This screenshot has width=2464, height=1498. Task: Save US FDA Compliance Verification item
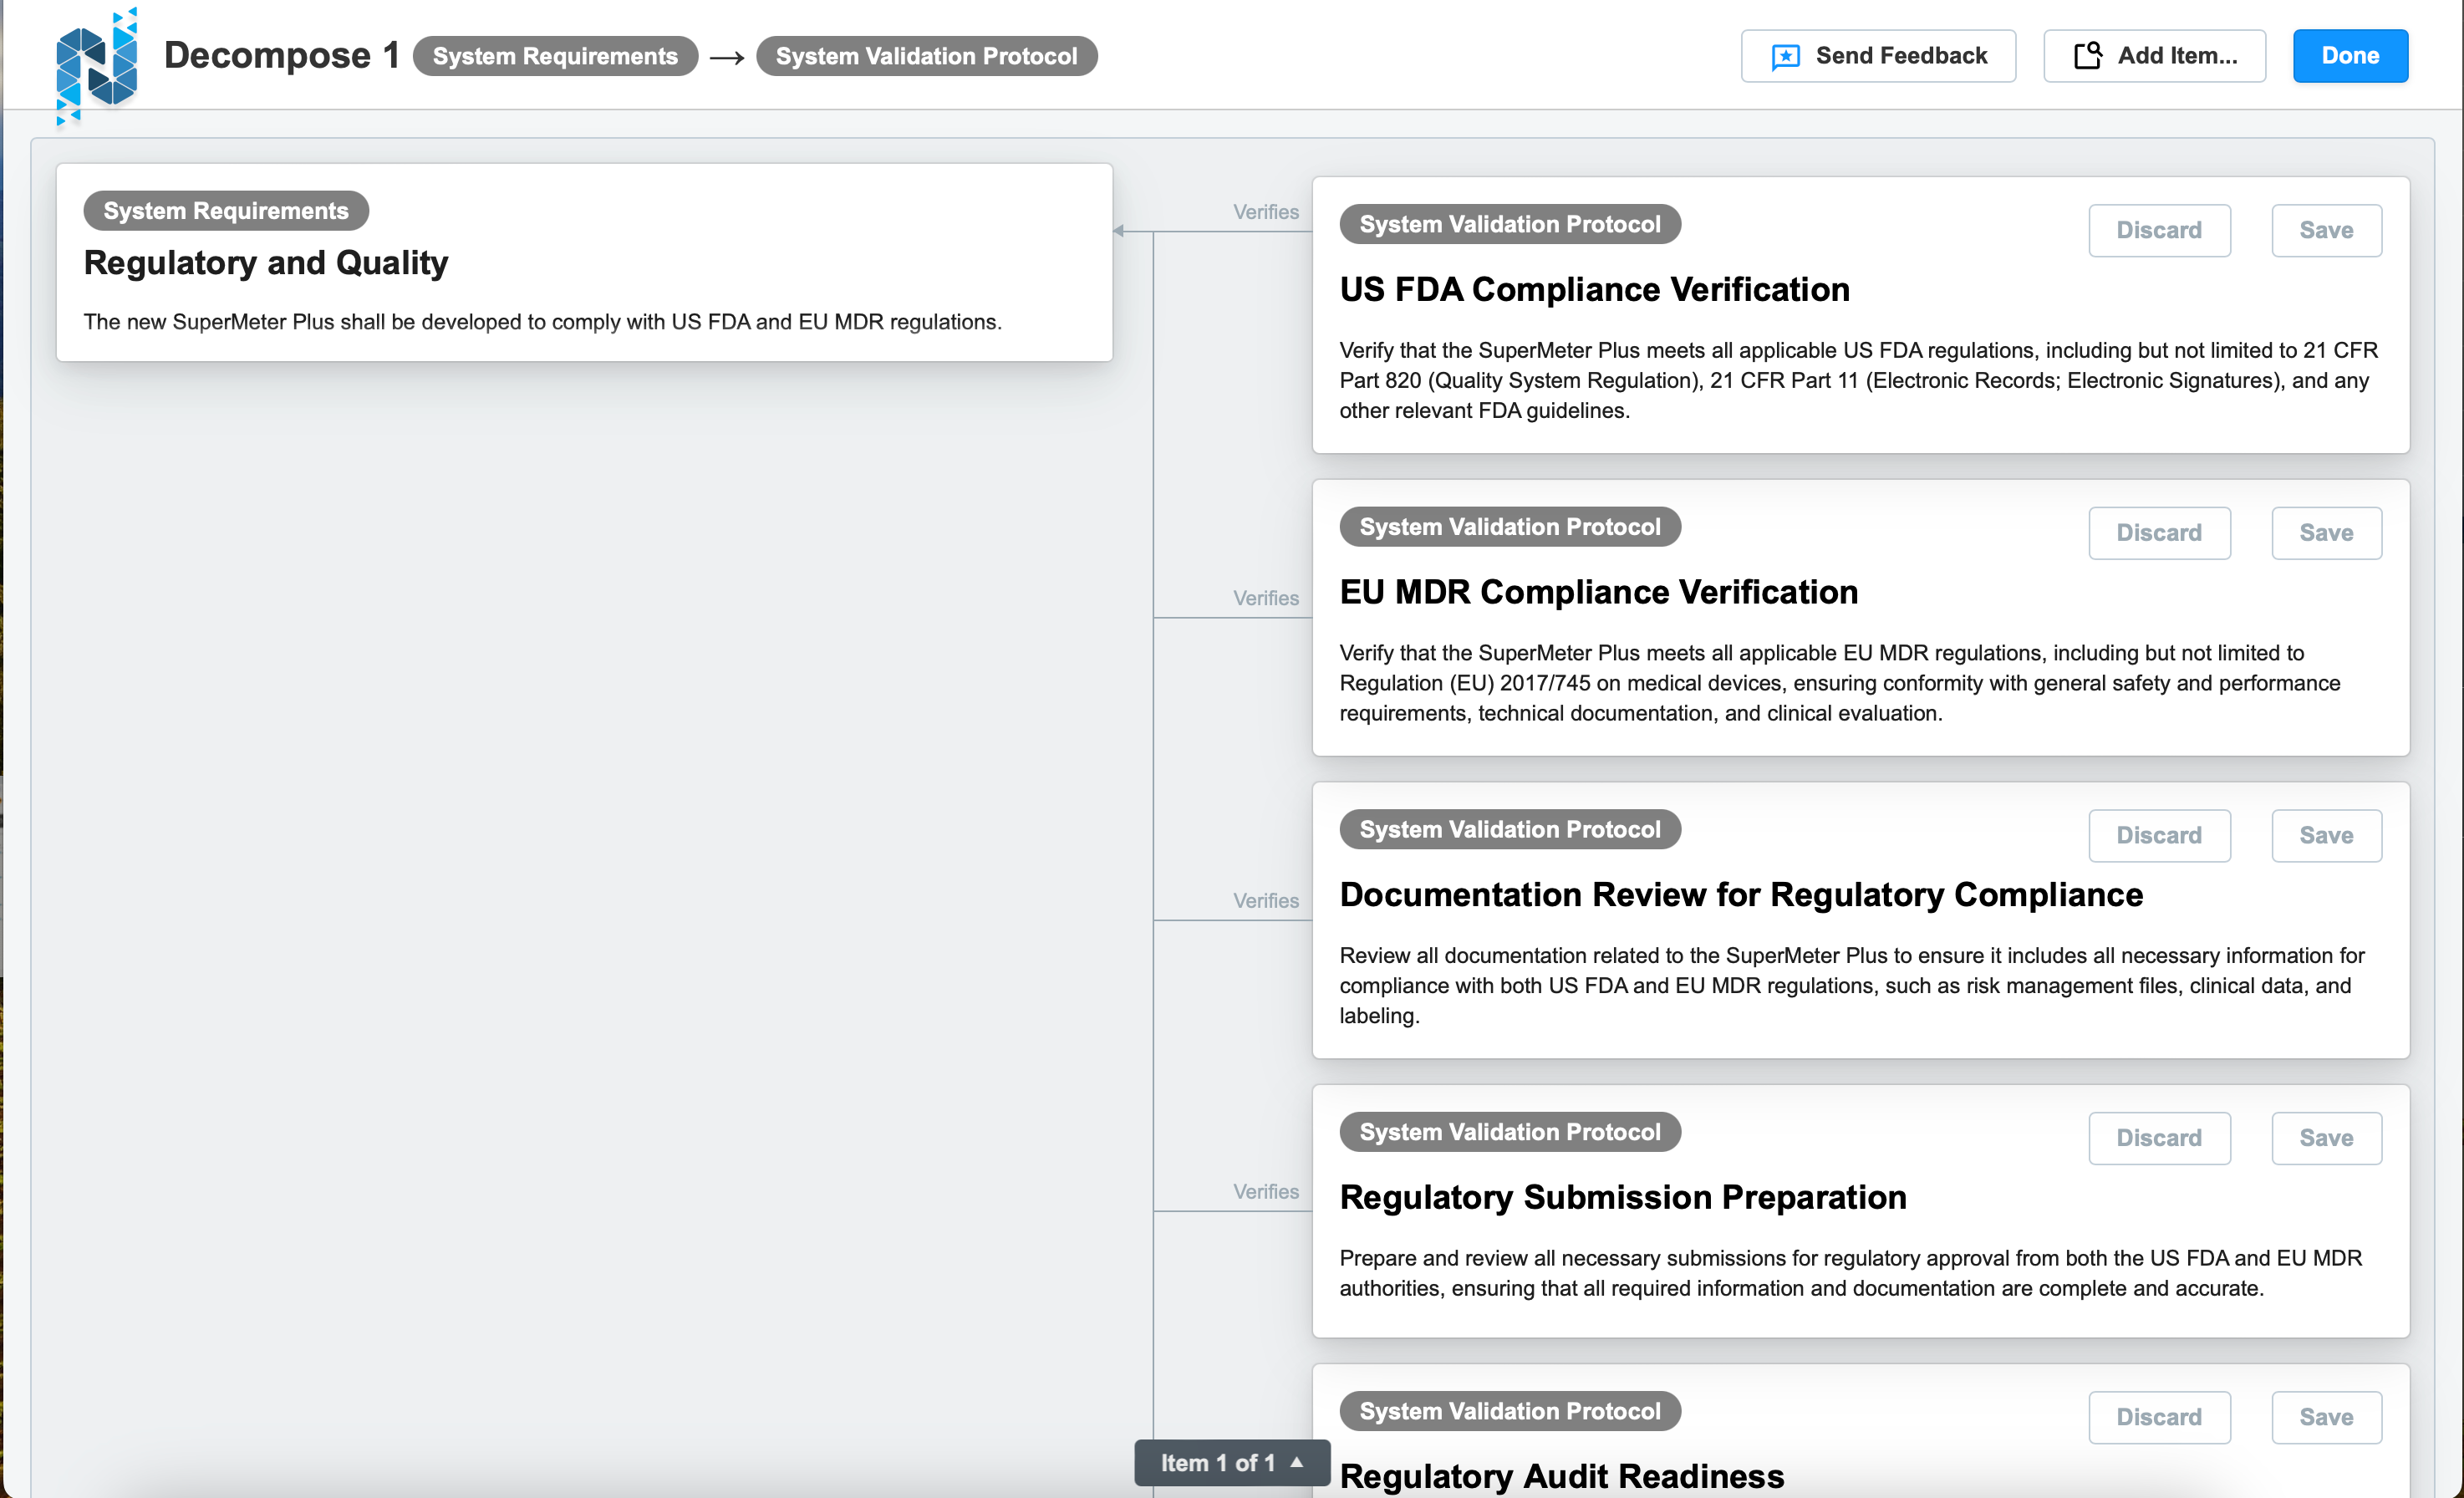point(2325,231)
